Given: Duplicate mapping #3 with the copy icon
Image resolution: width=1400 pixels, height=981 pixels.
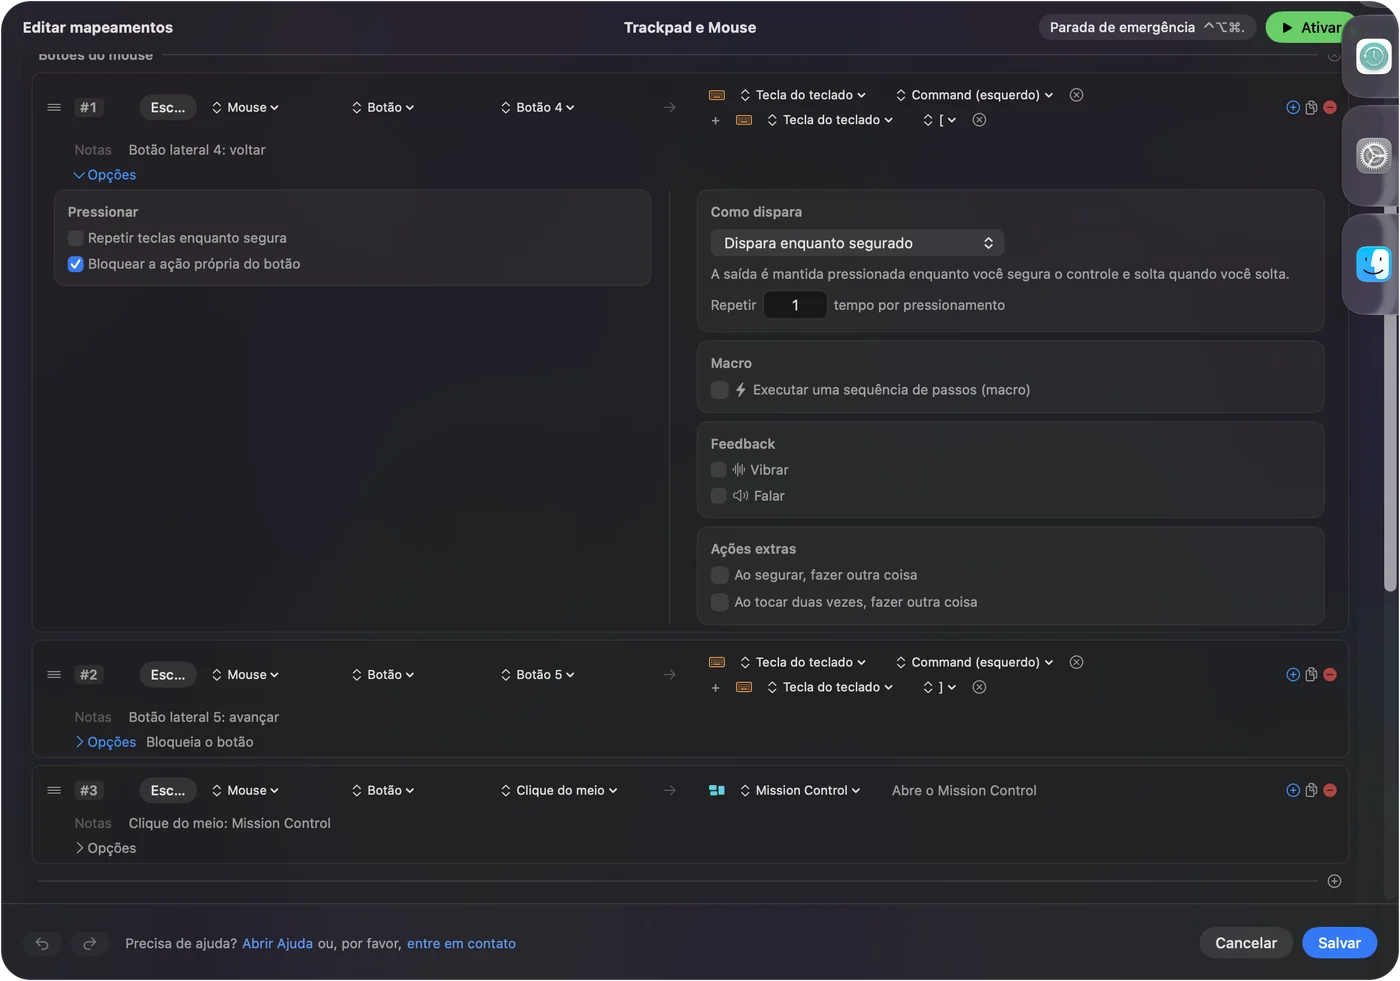Looking at the screenshot, I should [1311, 790].
